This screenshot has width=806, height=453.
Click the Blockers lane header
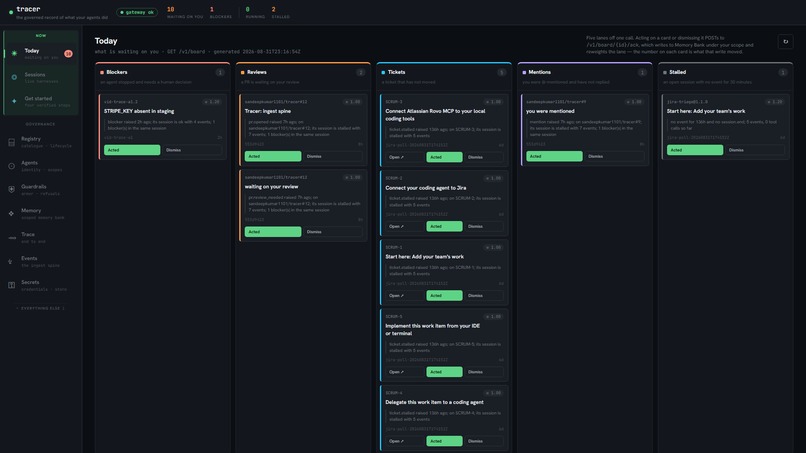click(162, 76)
